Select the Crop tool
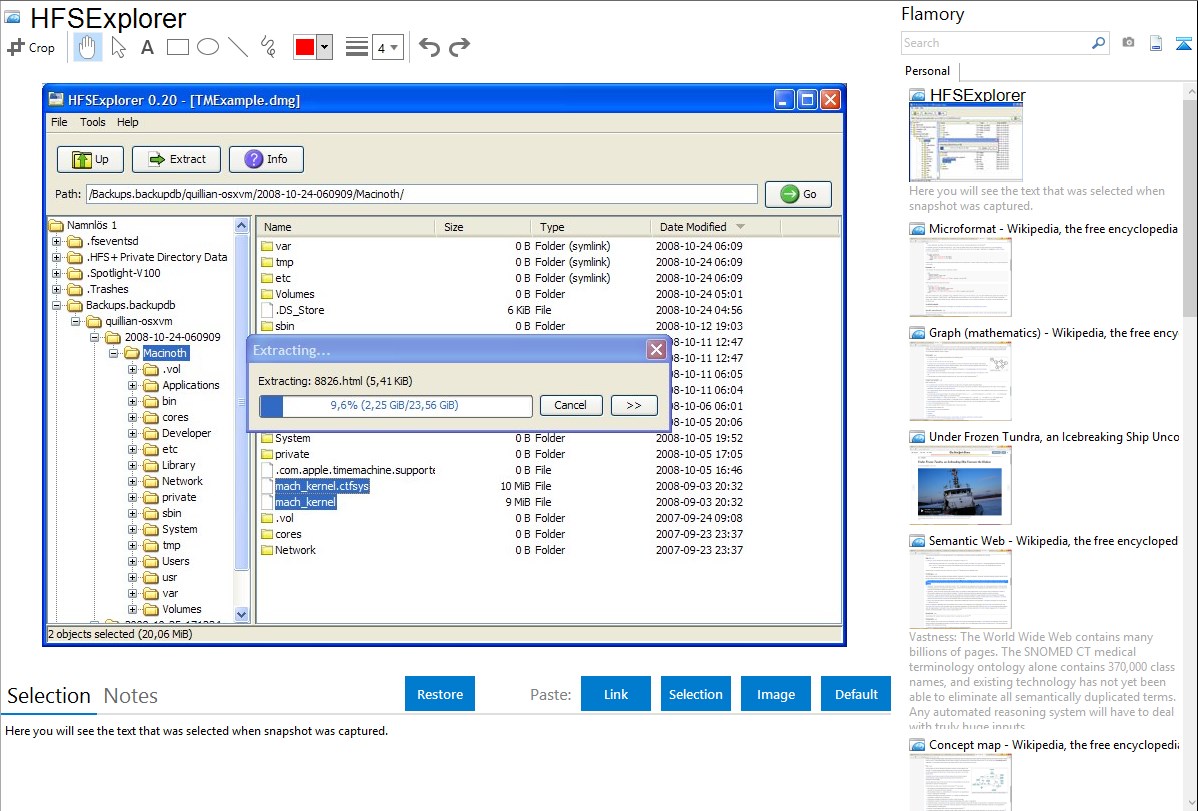1198x811 pixels. coord(31,47)
